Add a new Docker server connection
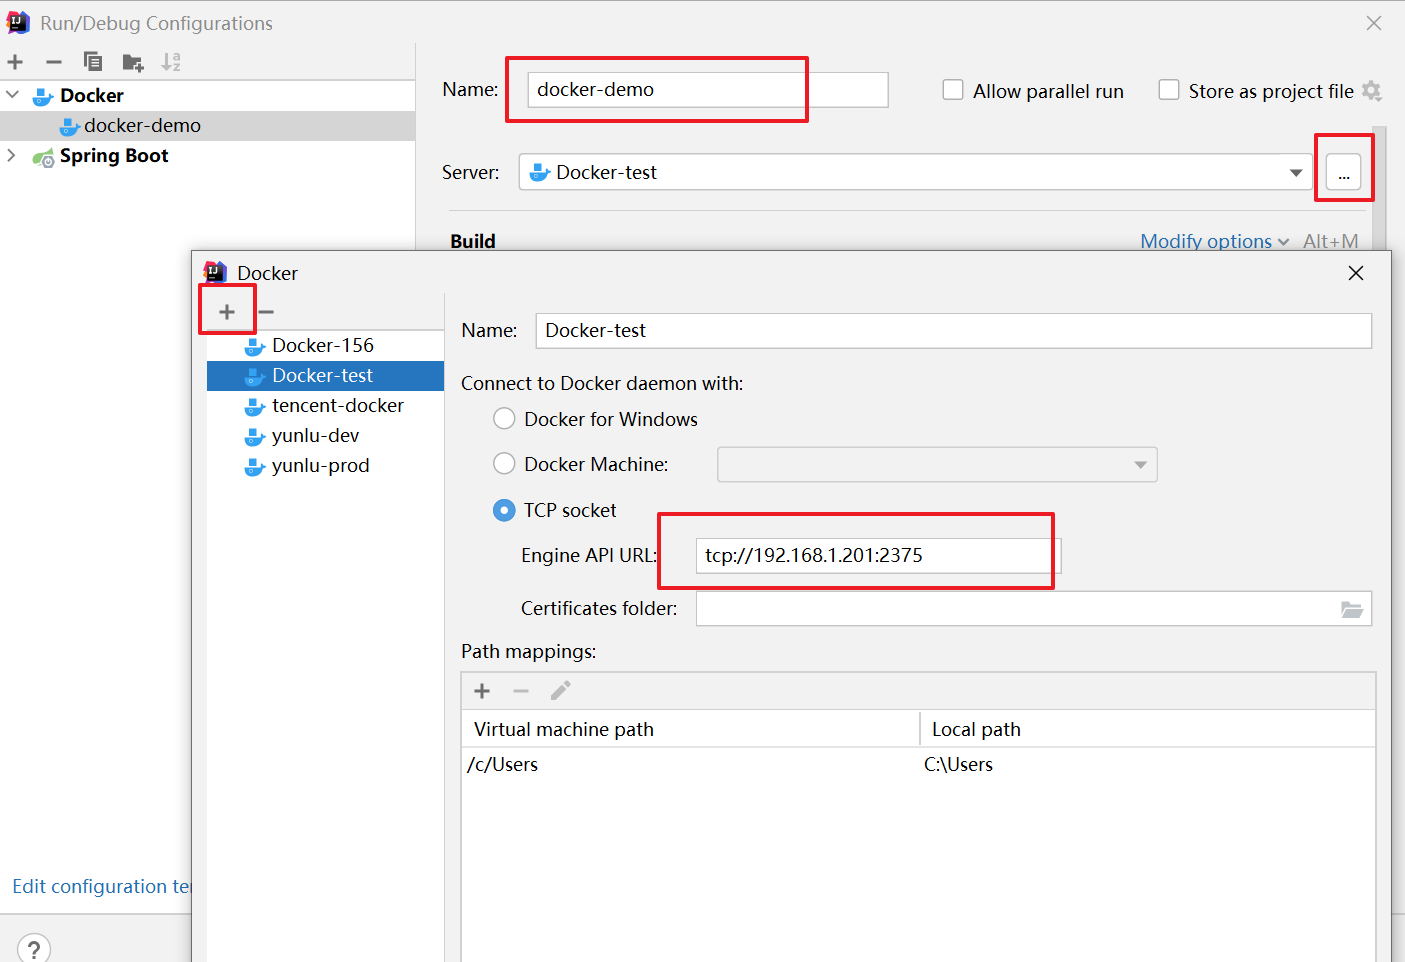The height and width of the screenshot is (962, 1405). [227, 312]
